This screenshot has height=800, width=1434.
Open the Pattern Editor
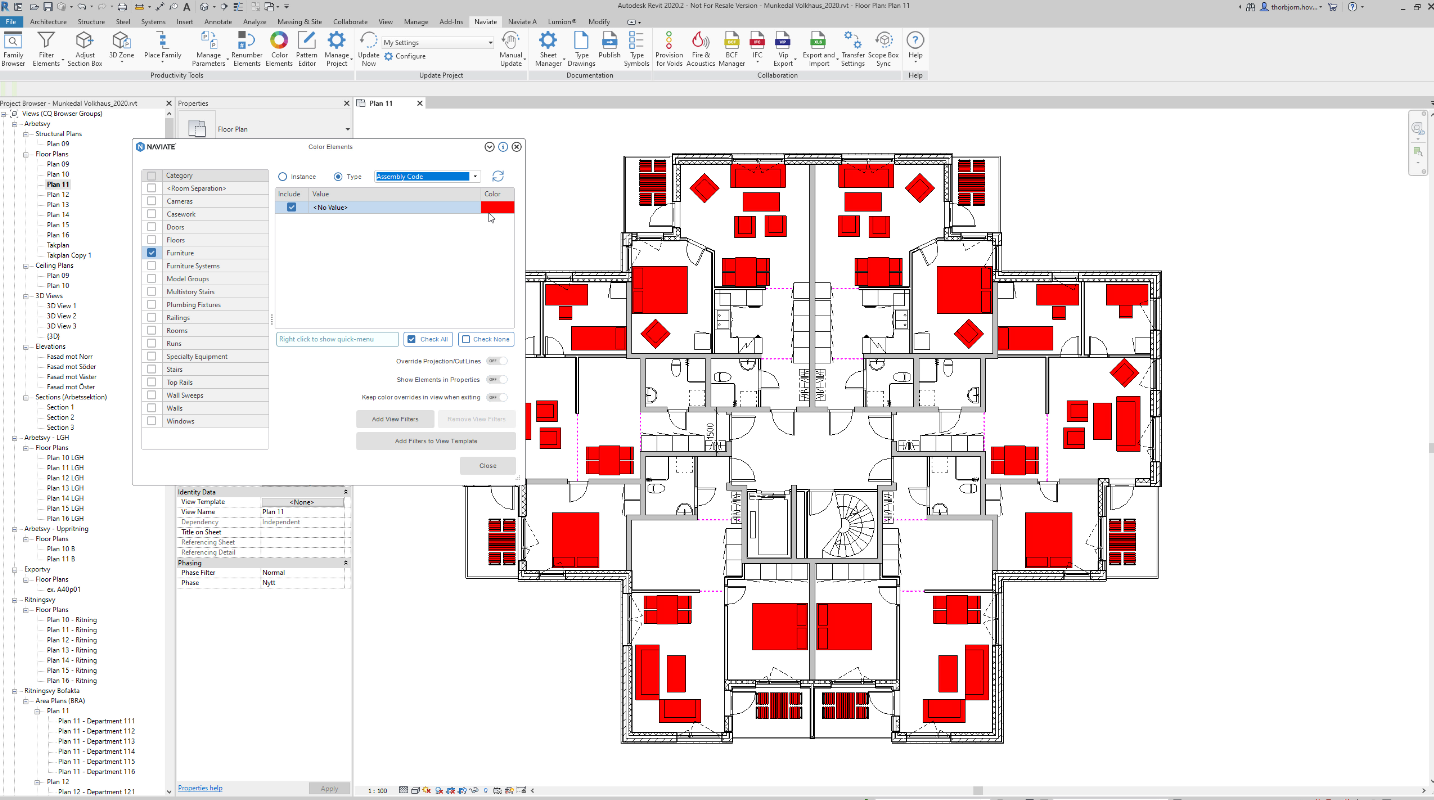[307, 47]
